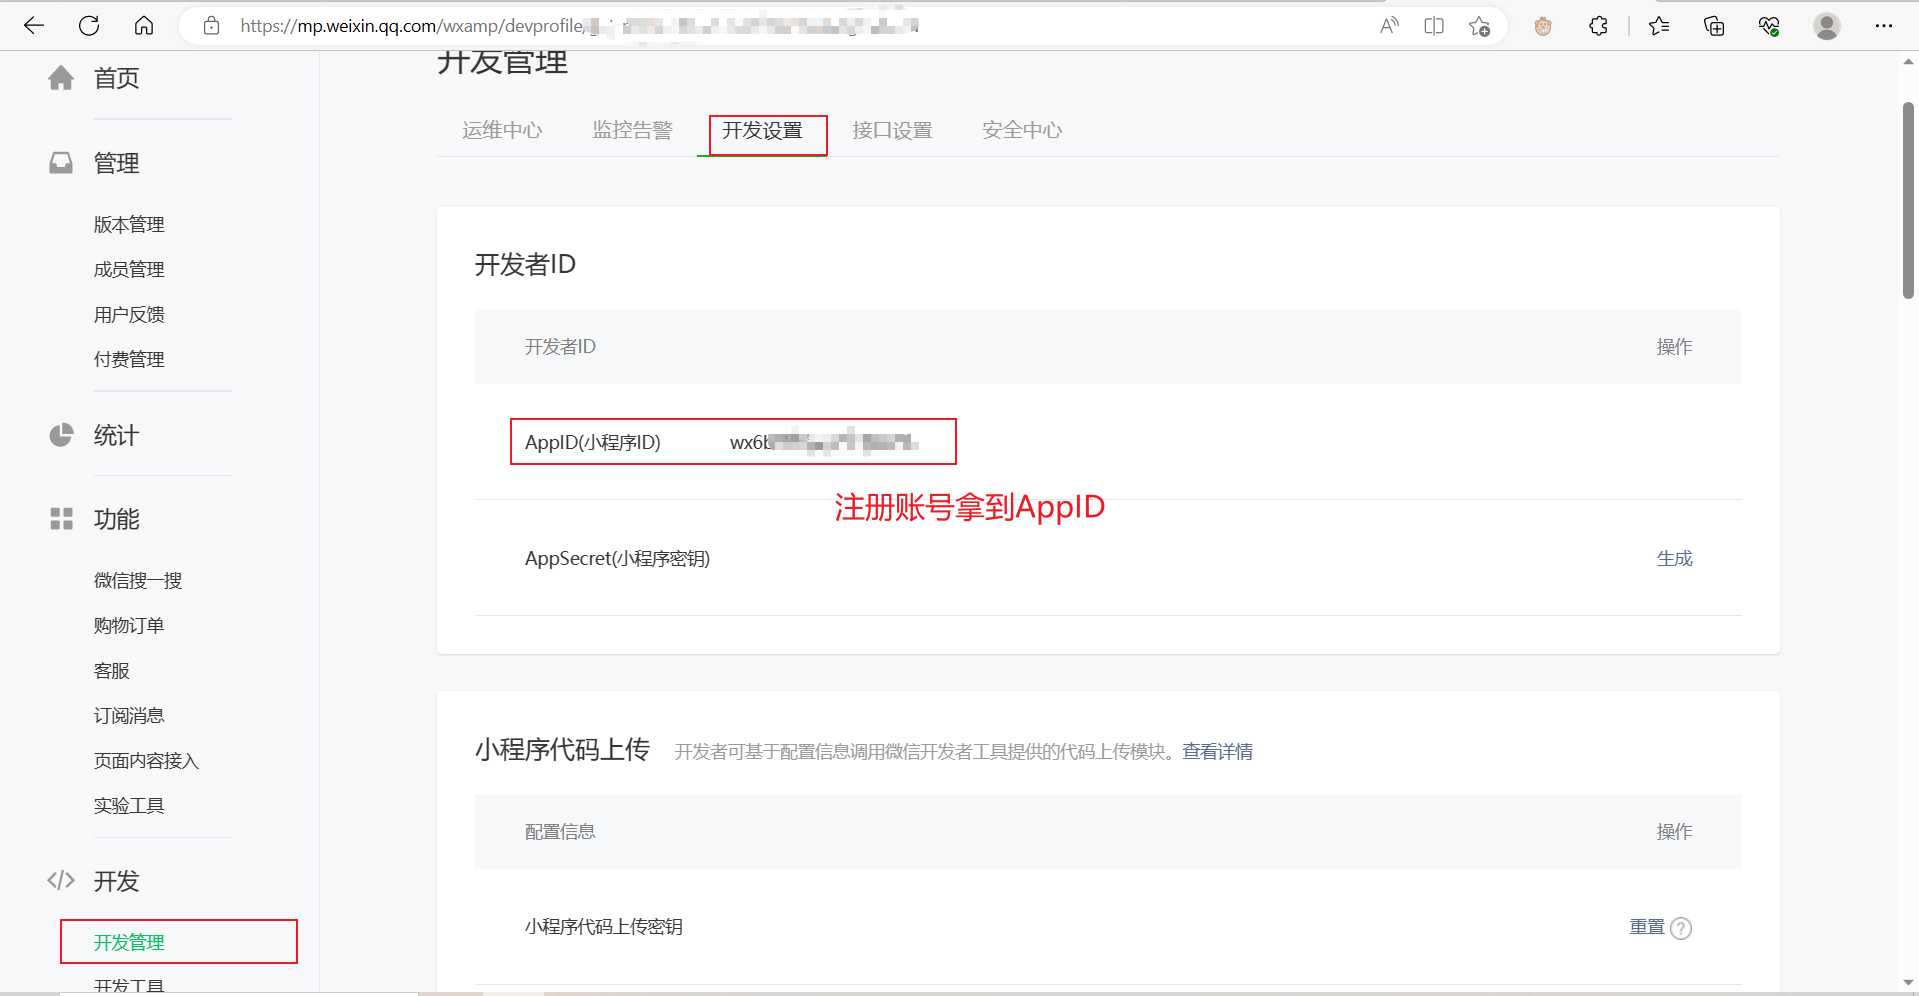Open 微信搜一搜 in the sidebar
Image resolution: width=1919 pixels, height=996 pixels.
(138, 580)
